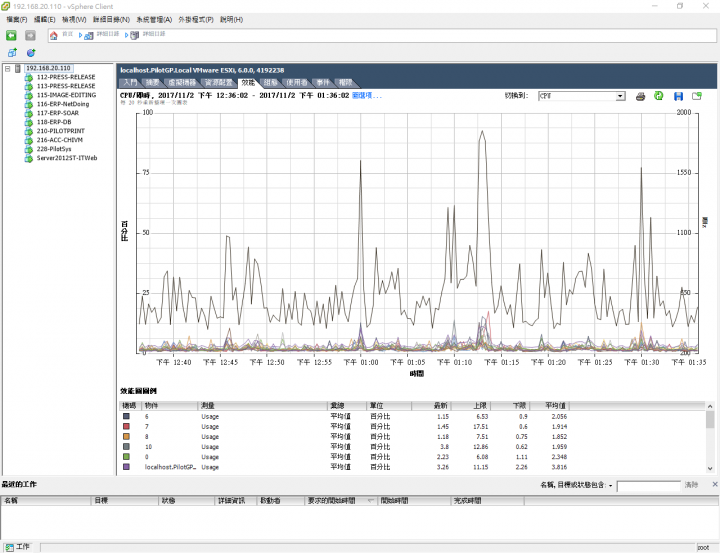Open the Home icon in navigation bar
Image resolution: width=720 pixels, height=553 pixels.
point(54,35)
